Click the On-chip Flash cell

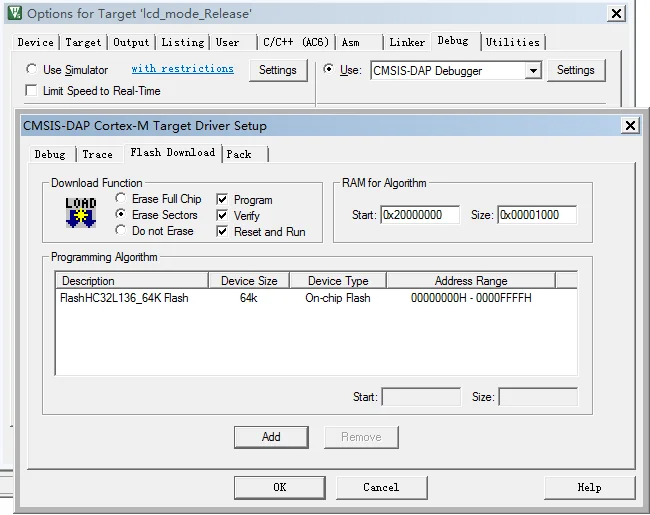coord(337,298)
